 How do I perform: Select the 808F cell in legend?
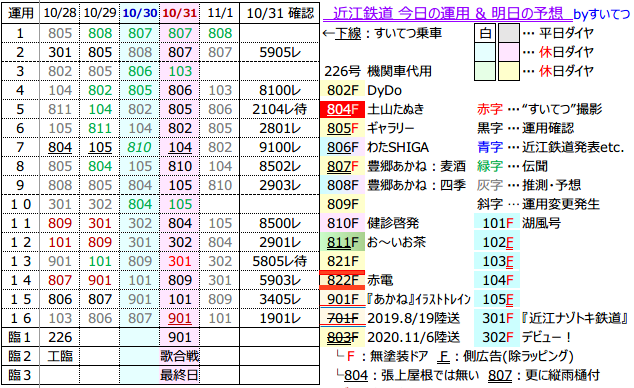coord(342,185)
